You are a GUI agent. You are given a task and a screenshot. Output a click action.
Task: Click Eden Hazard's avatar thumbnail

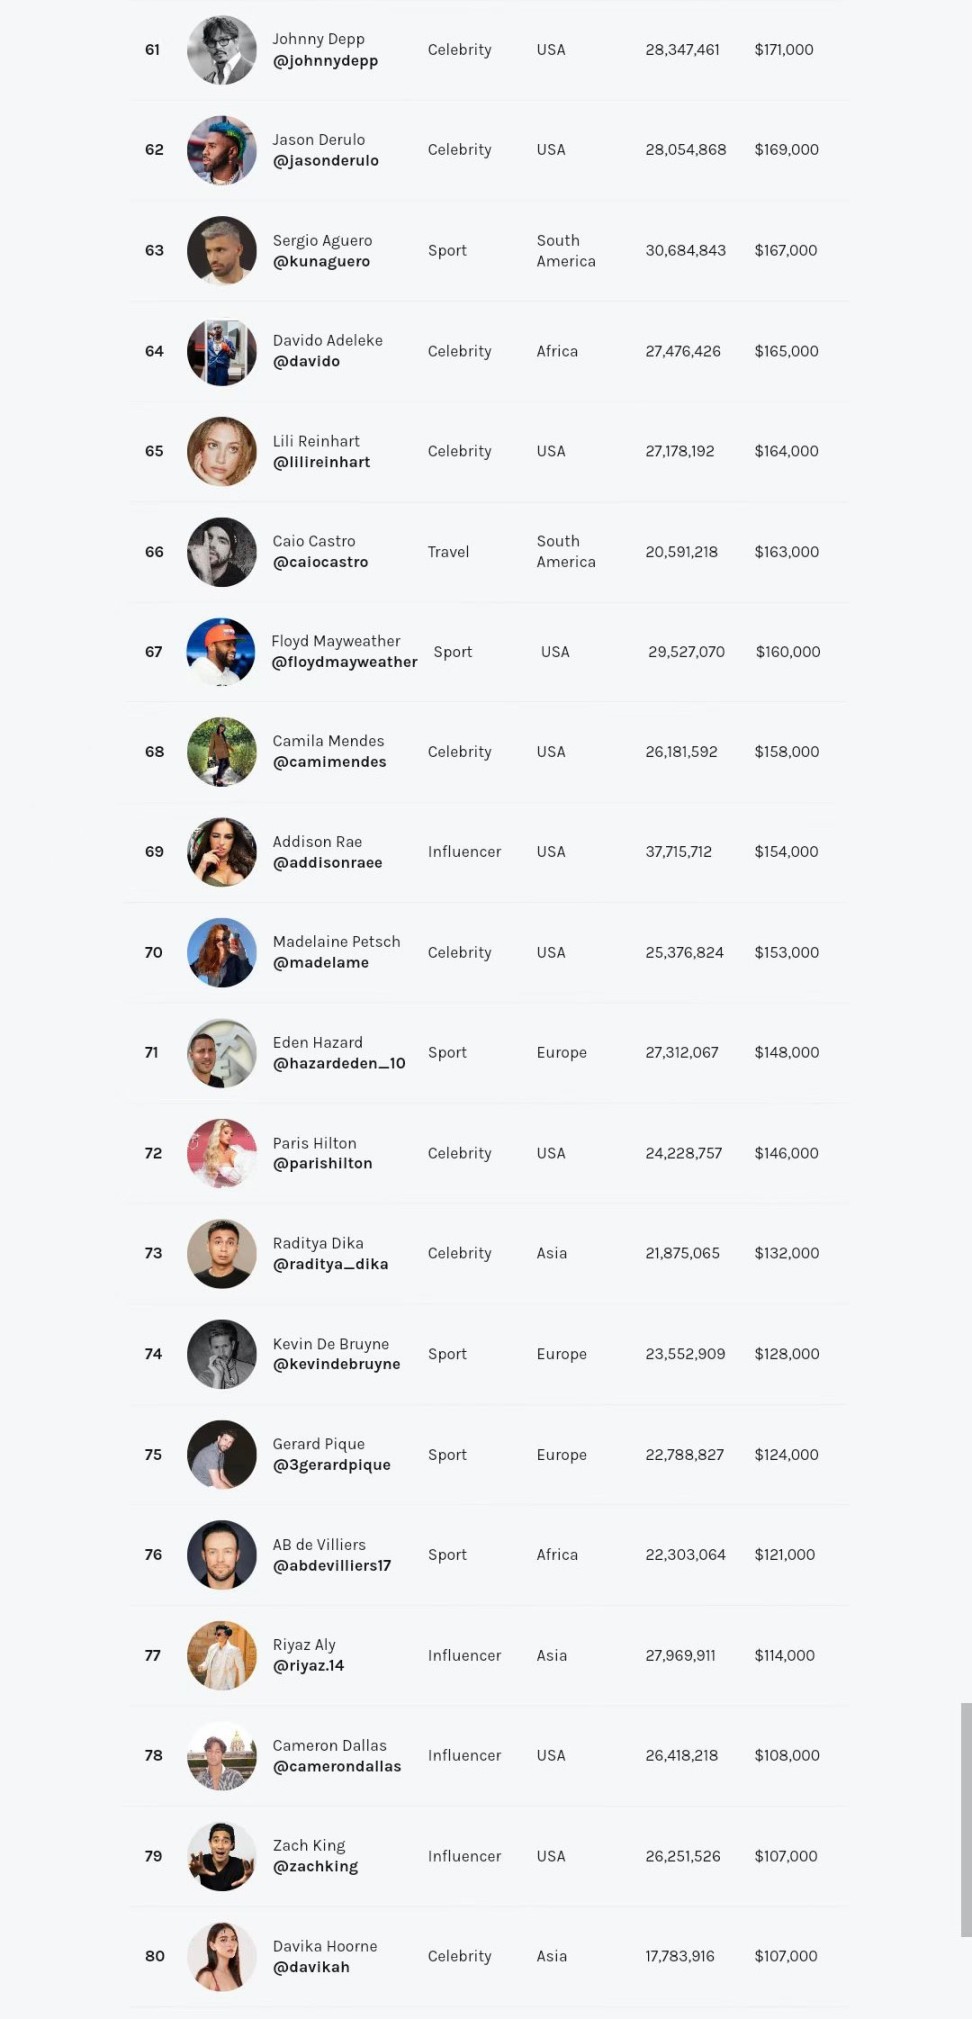[222, 1053]
